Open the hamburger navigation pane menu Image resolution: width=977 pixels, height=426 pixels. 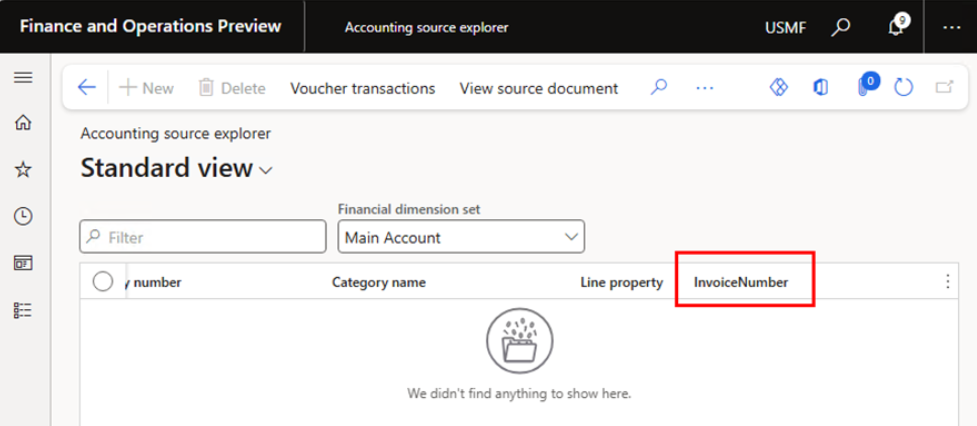pyautogui.click(x=22, y=78)
